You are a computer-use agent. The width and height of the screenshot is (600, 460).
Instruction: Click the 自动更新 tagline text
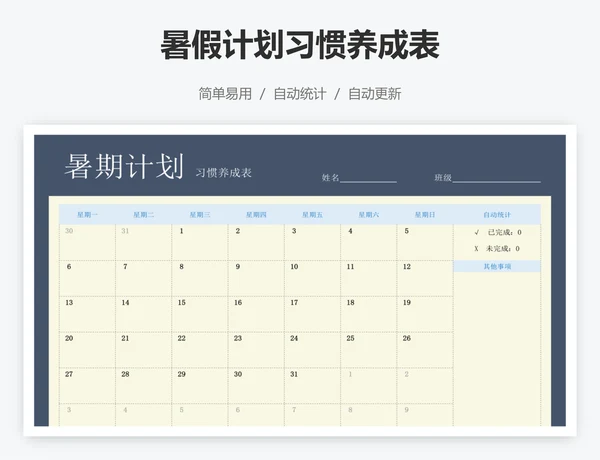coord(375,94)
